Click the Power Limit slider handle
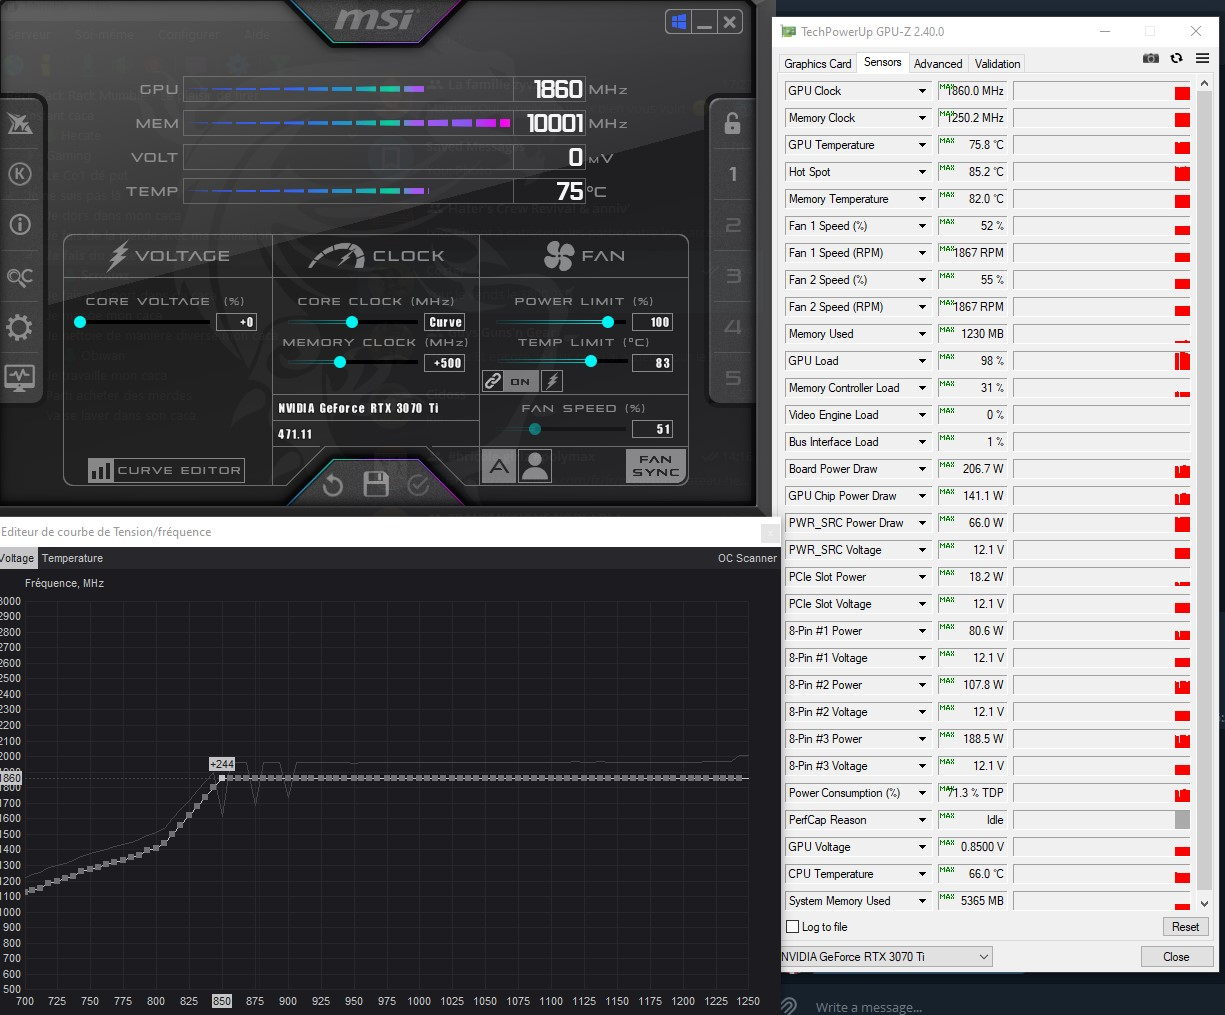The width and height of the screenshot is (1225, 1015). click(608, 322)
